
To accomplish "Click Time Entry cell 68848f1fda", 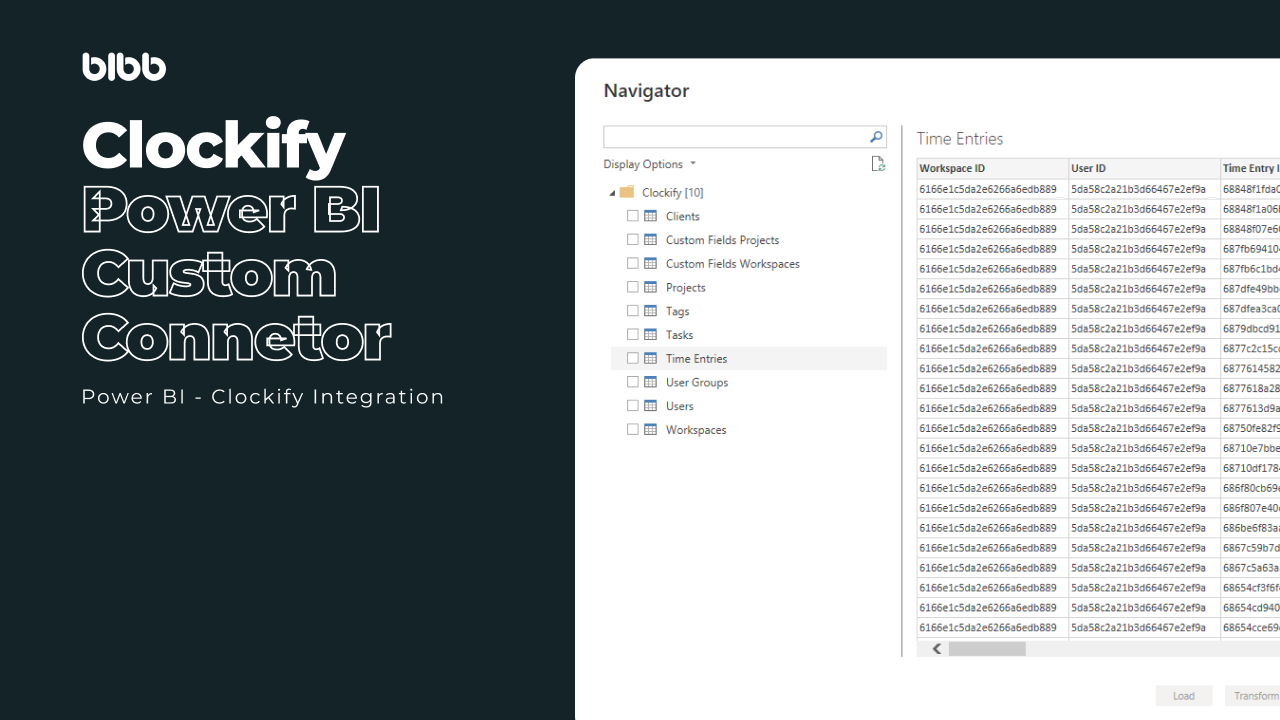I will click(1250, 189).
